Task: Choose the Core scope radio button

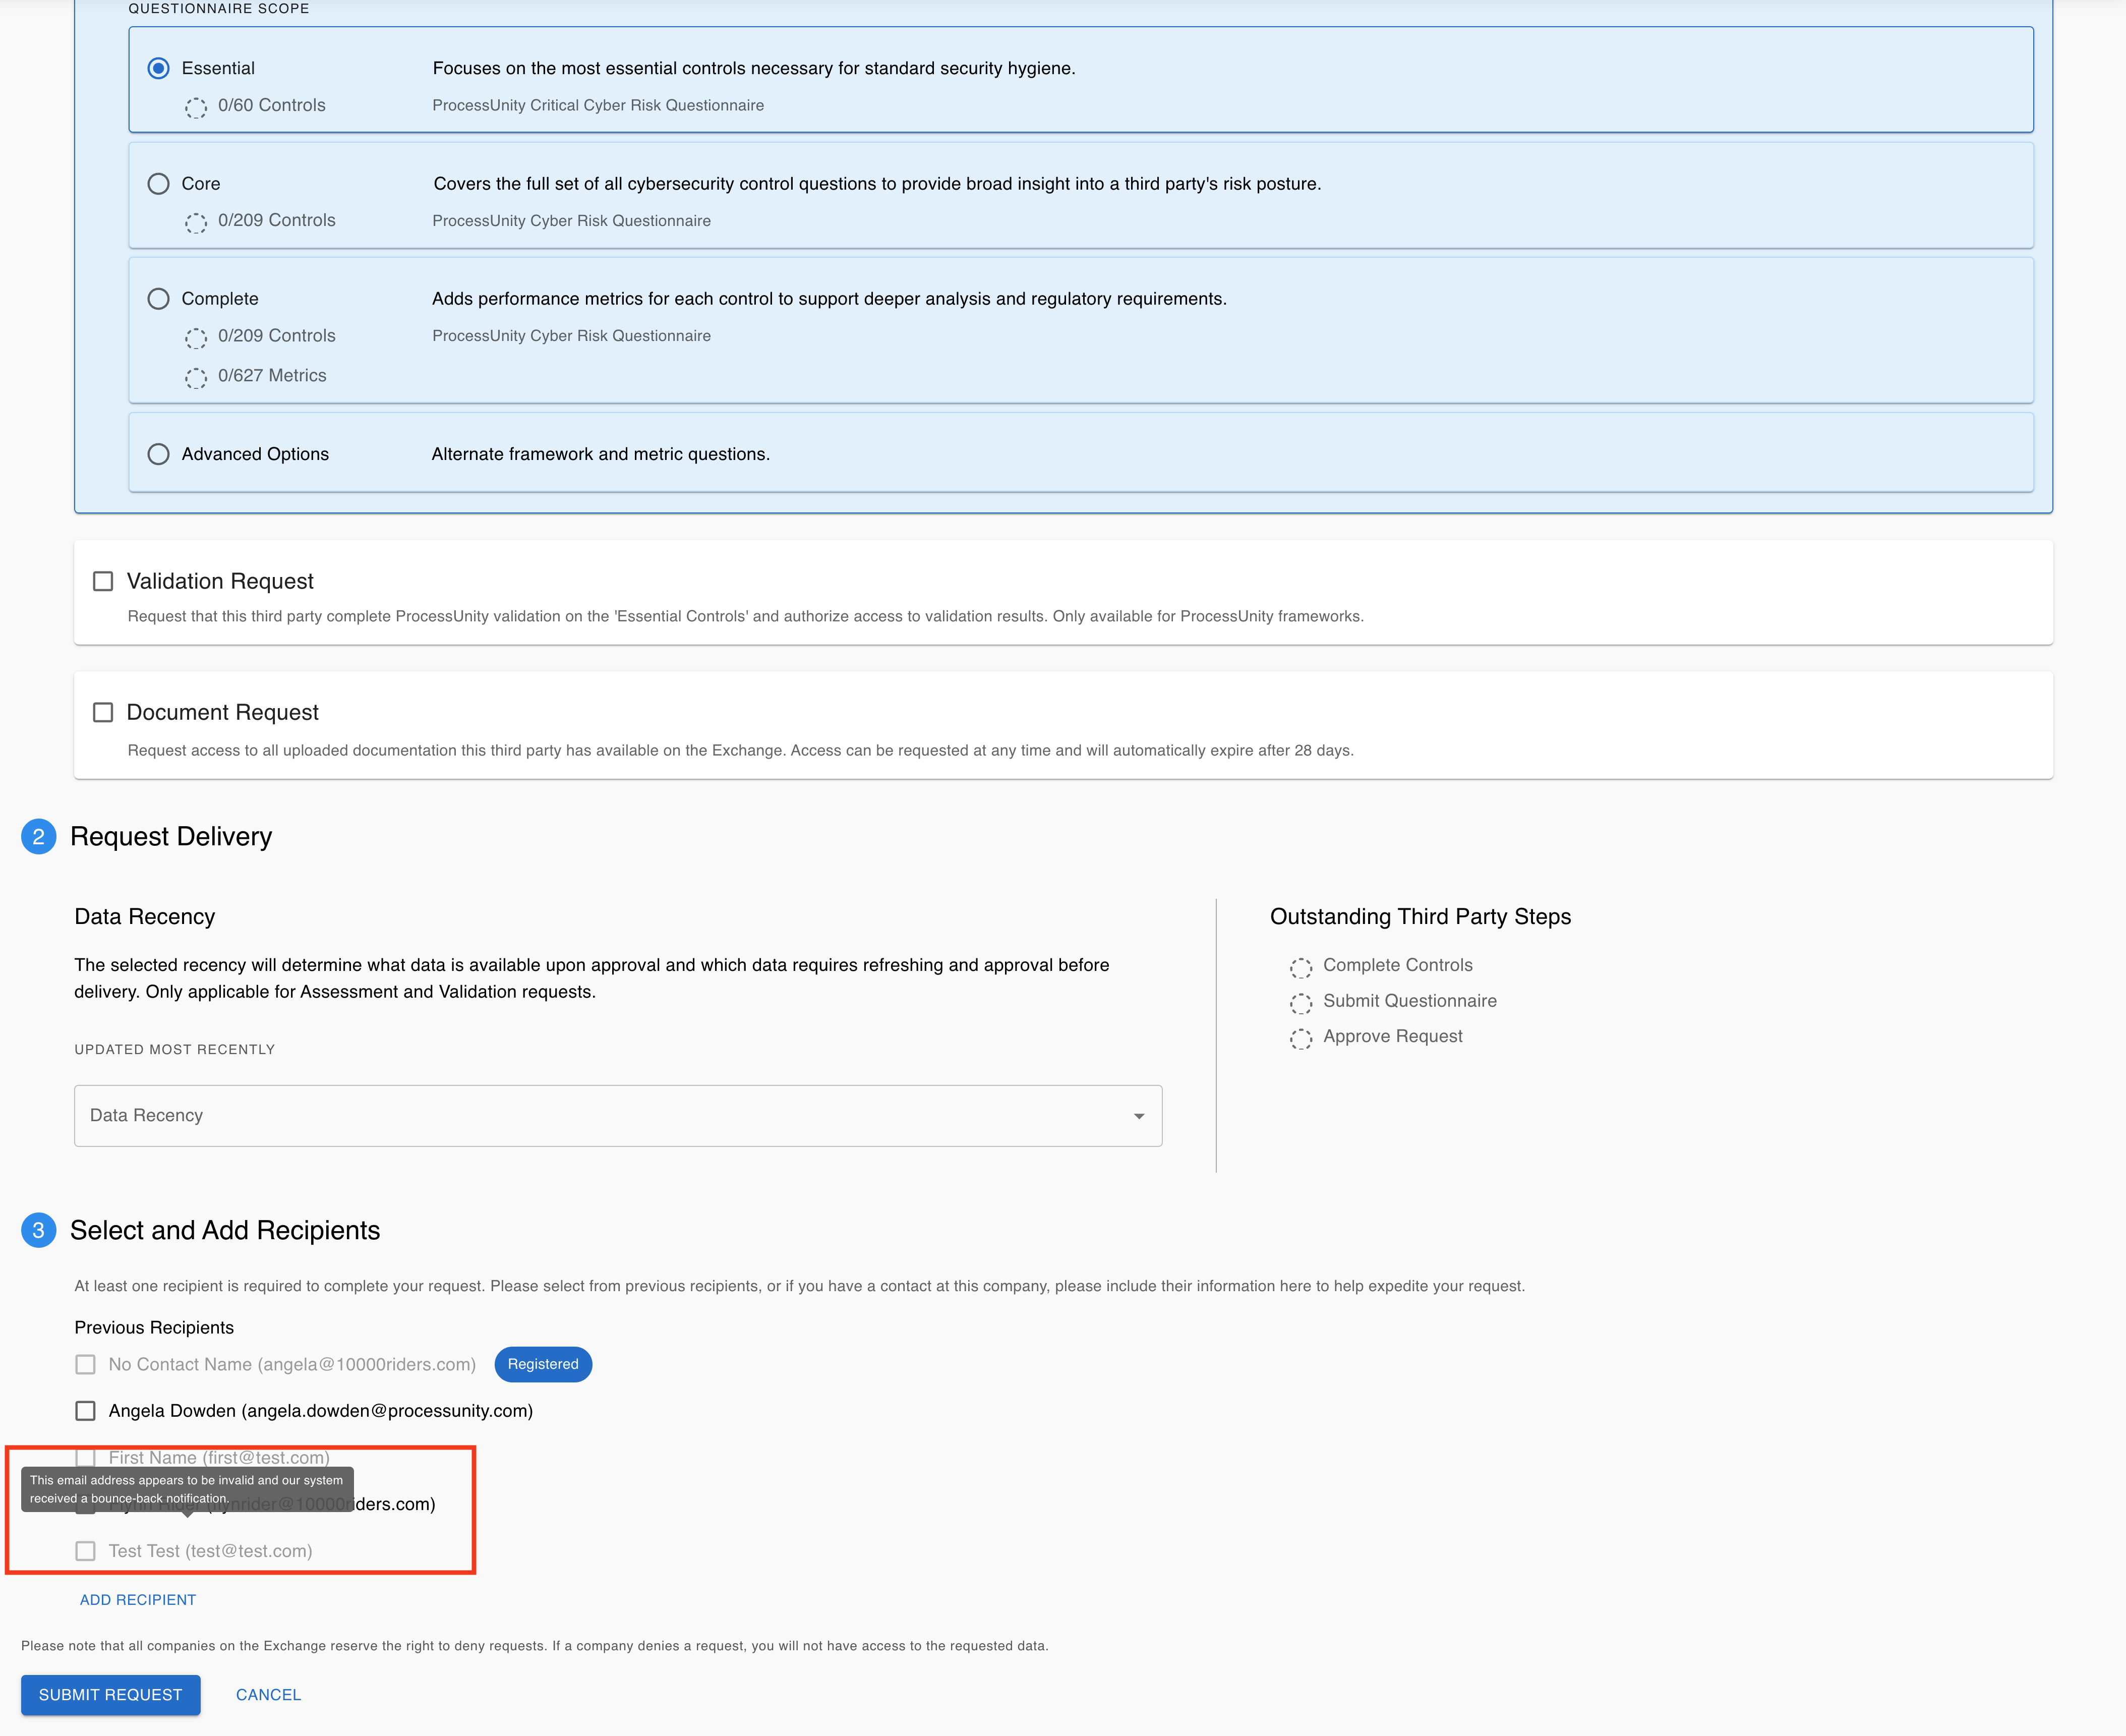Action: (x=158, y=184)
